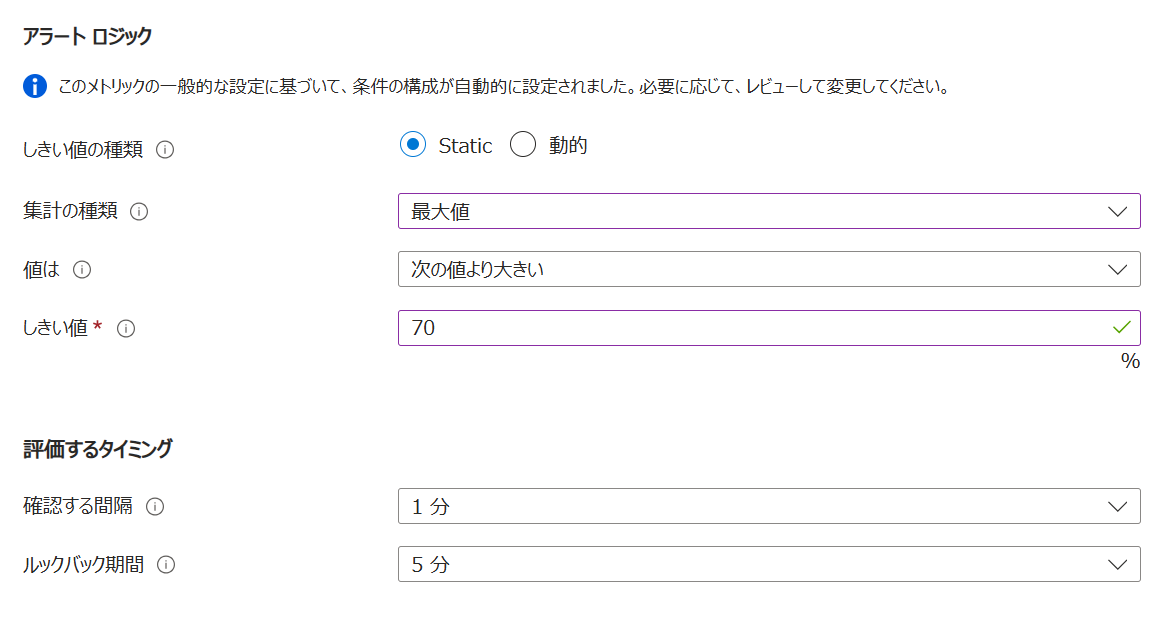Click chevron arrow on 5 分 dropdown
The image size is (1171, 626).
pos(1118,564)
